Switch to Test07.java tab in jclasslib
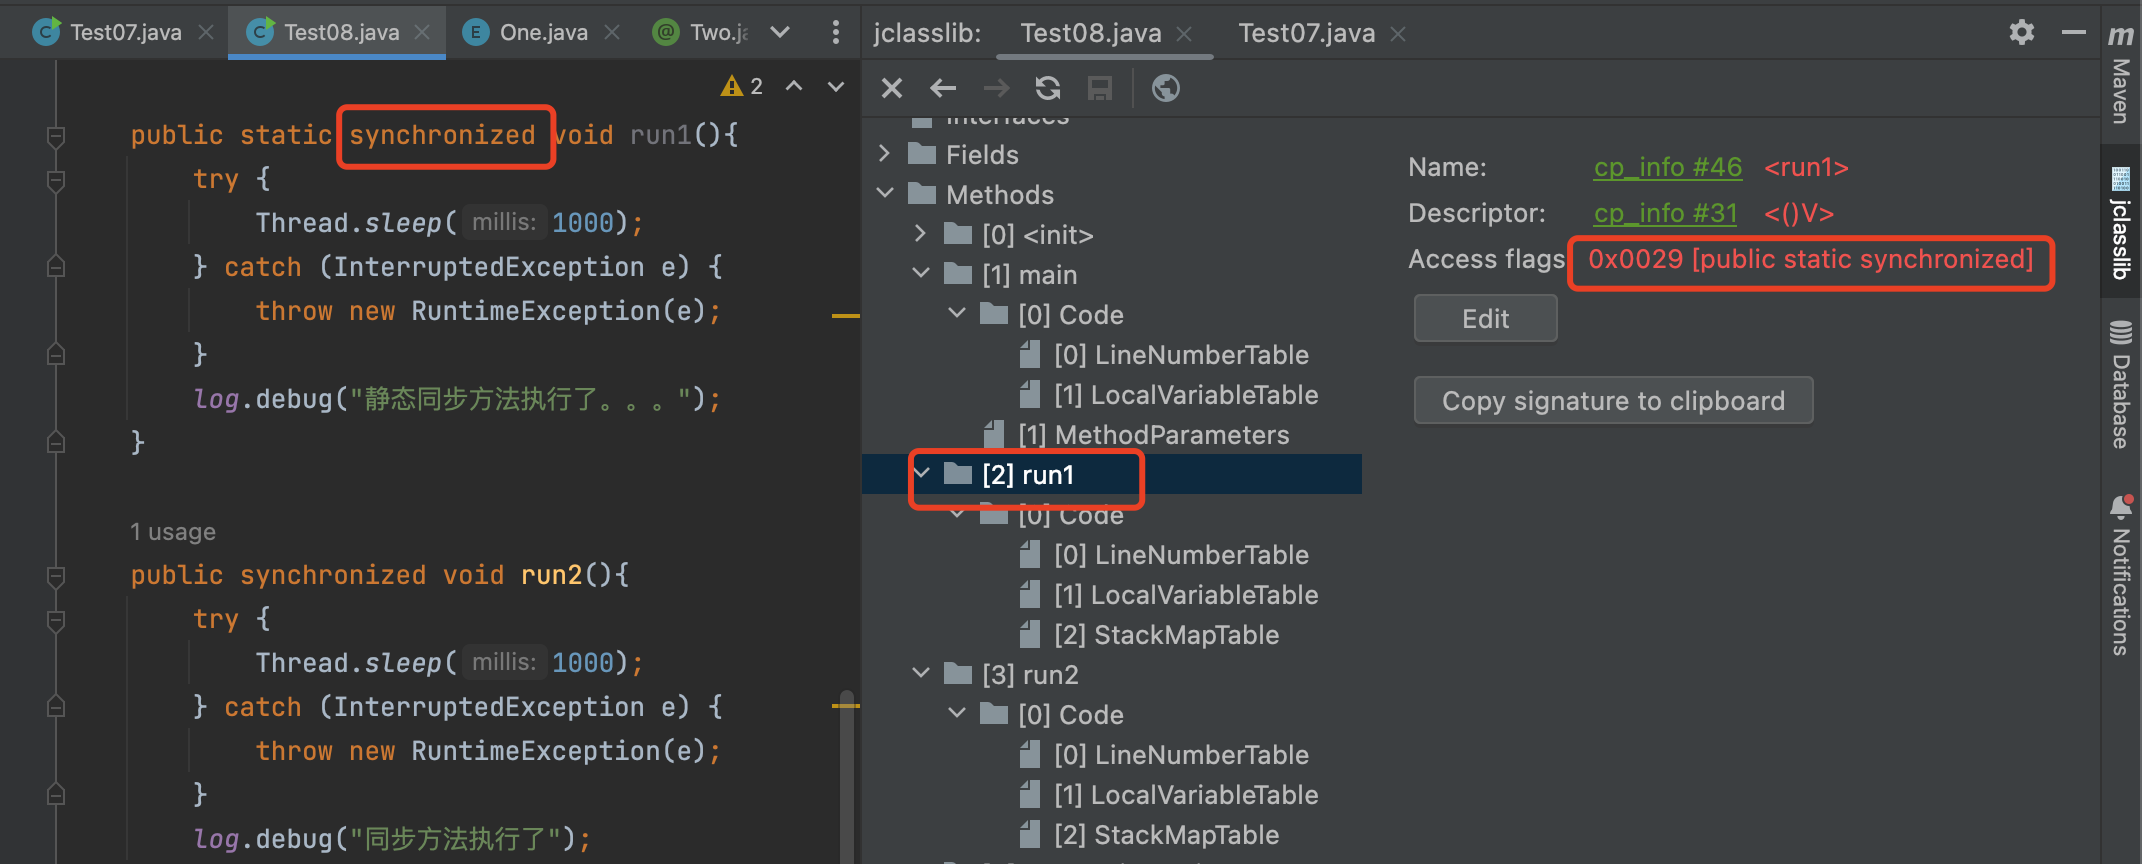Image resolution: width=2142 pixels, height=864 pixels. coord(1306,33)
